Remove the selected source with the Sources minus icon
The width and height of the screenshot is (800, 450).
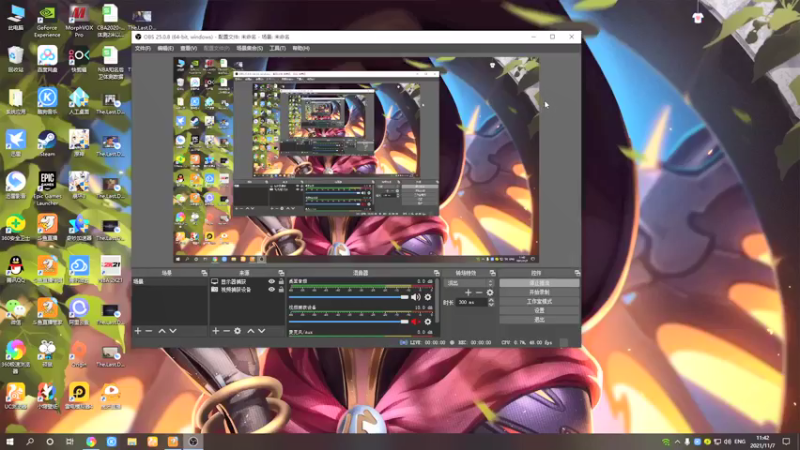point(226,331)
